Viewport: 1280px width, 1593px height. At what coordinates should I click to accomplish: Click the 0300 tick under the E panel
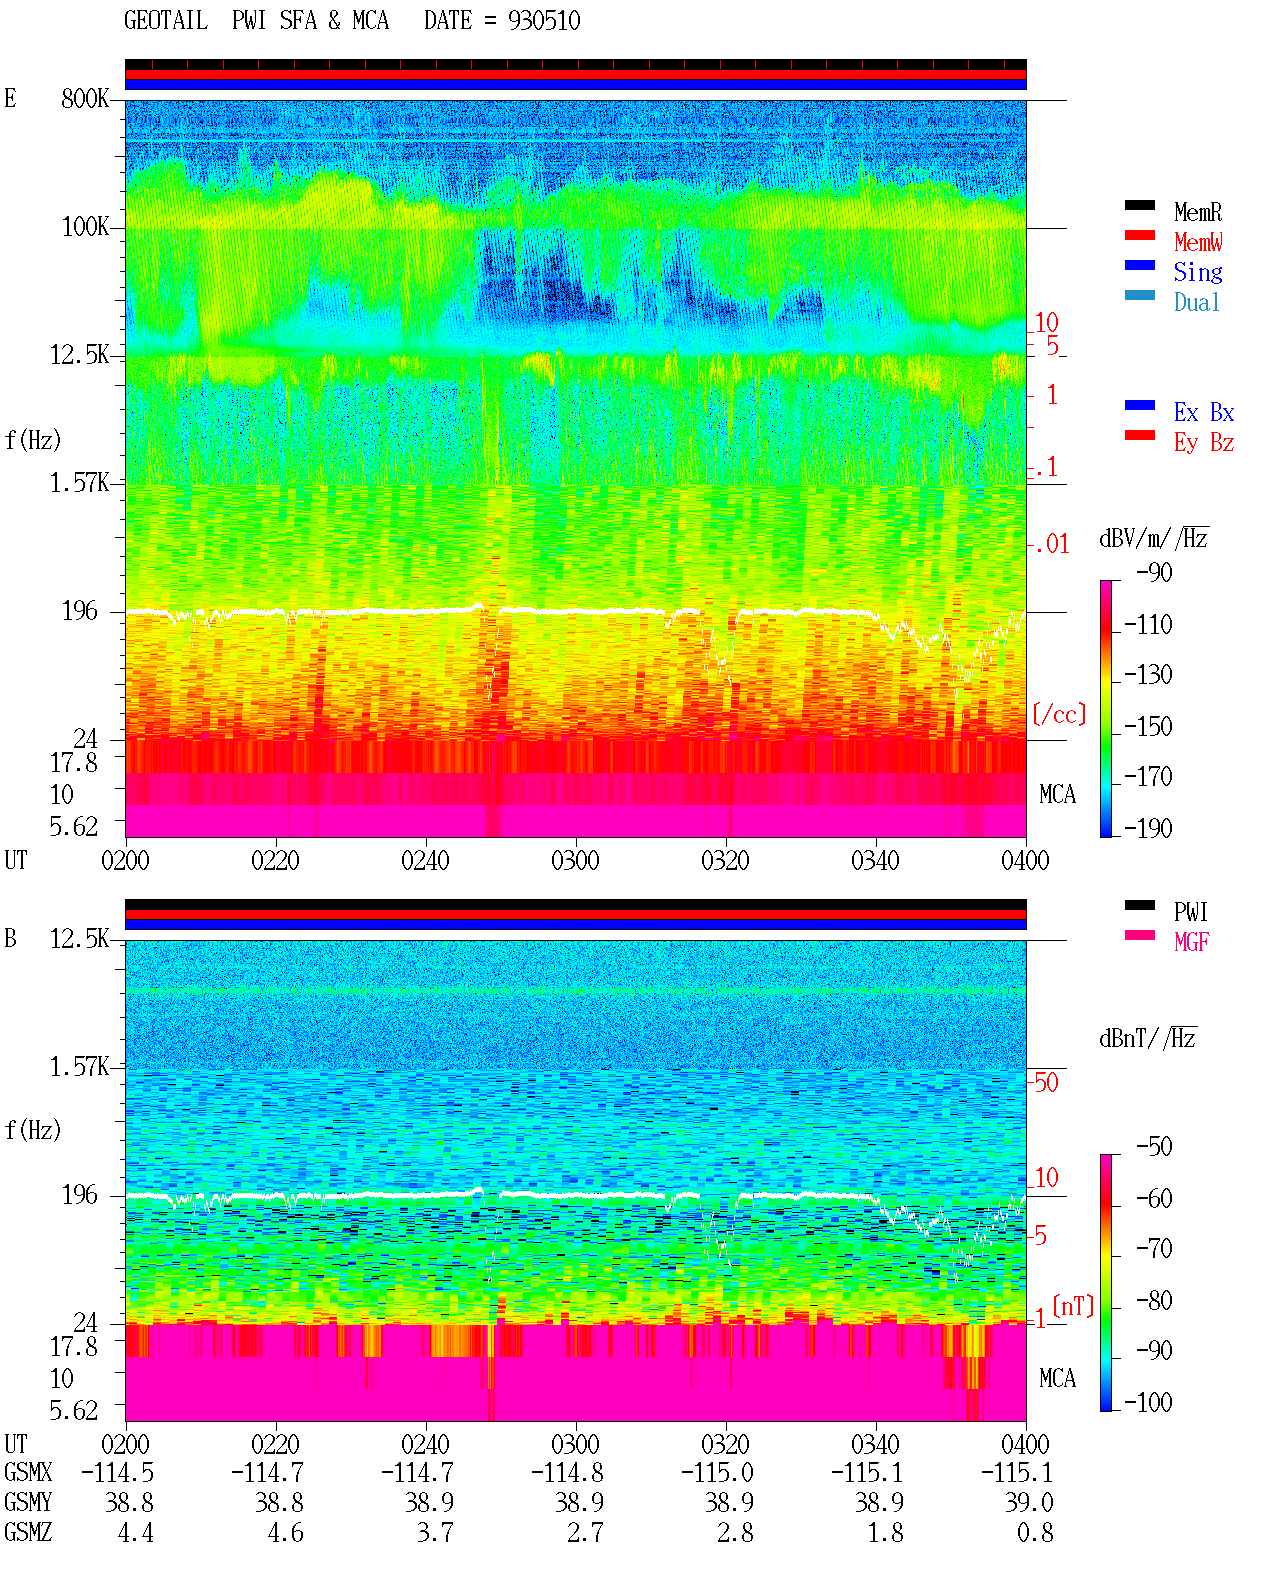coord(575,860)
